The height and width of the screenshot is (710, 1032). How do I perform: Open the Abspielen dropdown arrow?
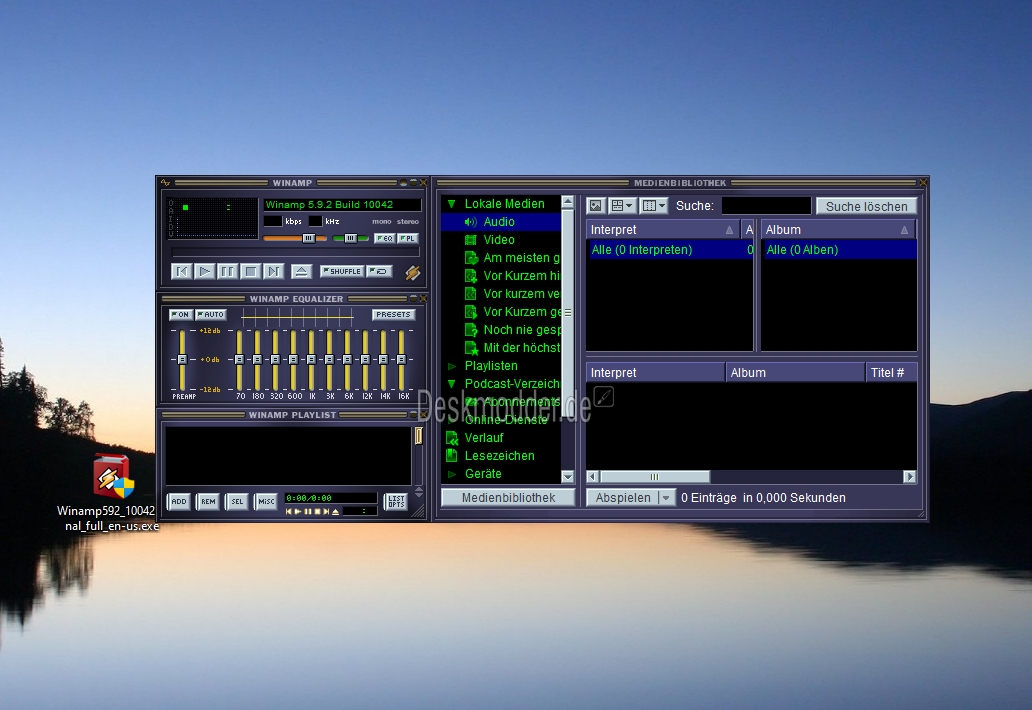point(666,497)
